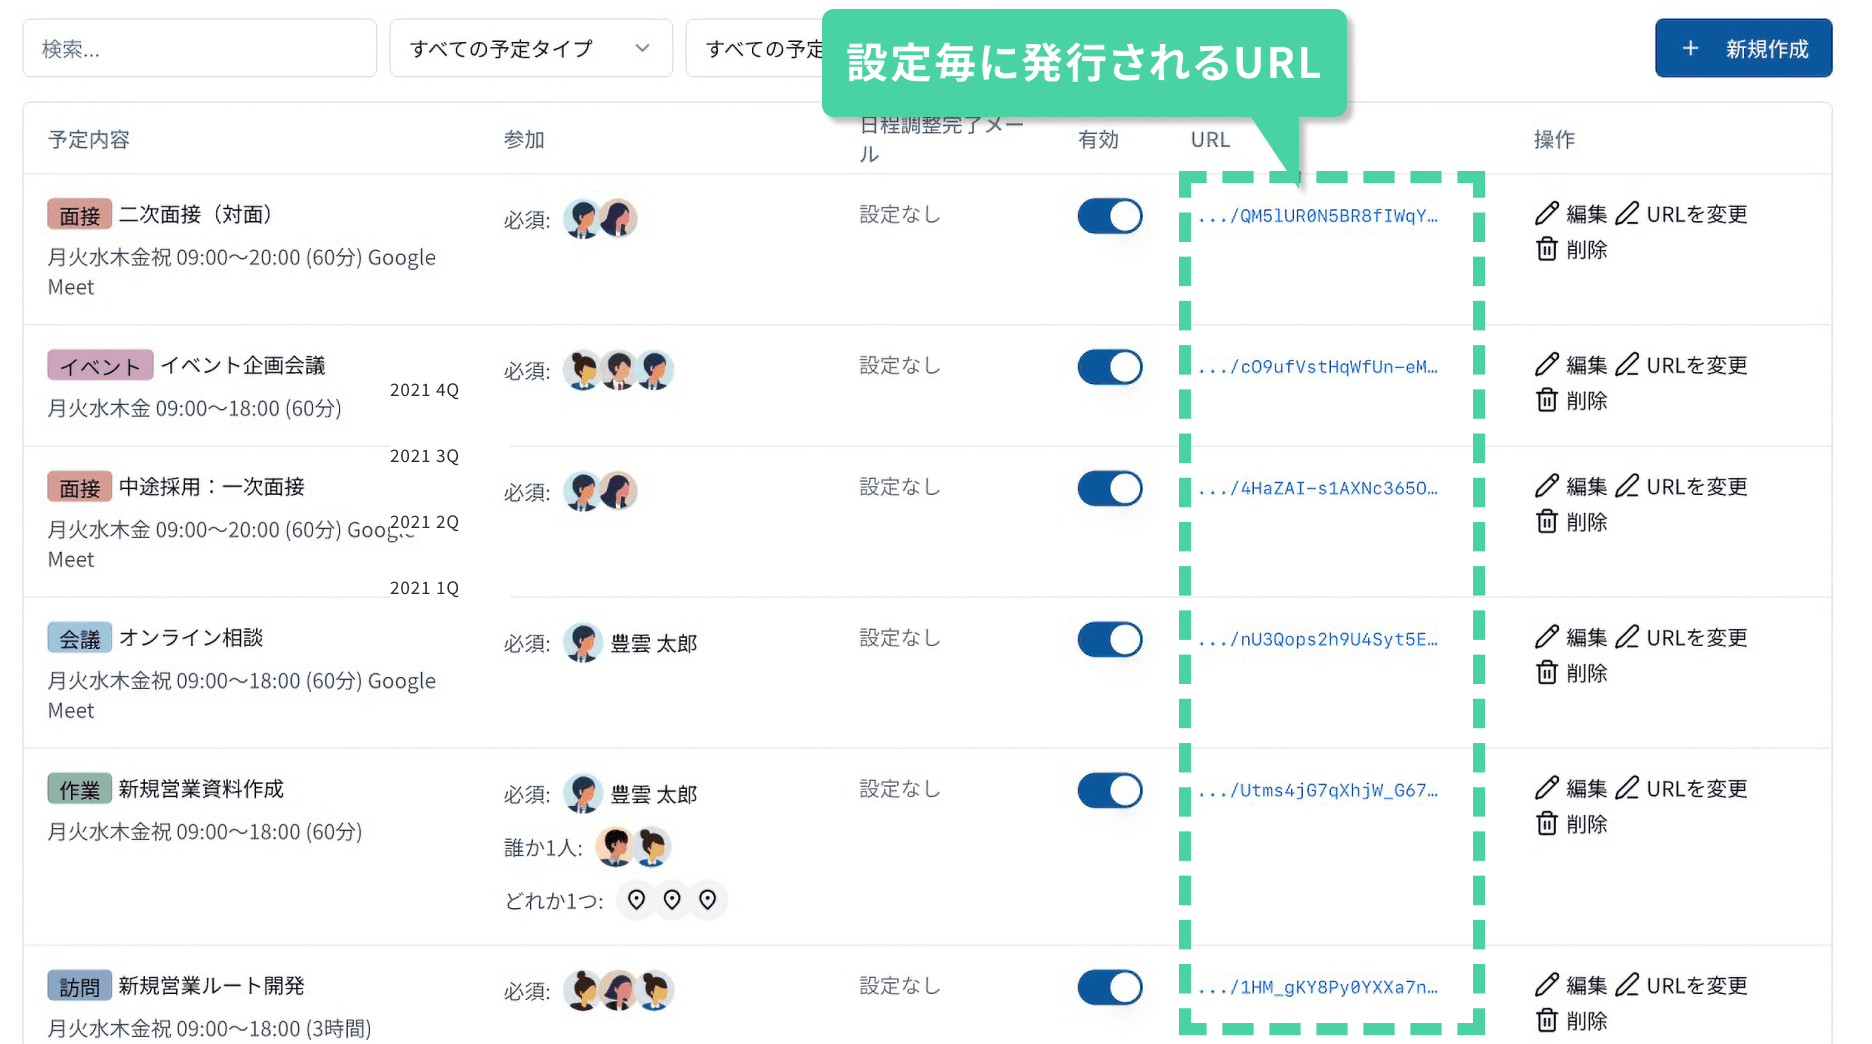Click the third location pin in the 作業 row
1872x1044 pixels.
(708, 899)
